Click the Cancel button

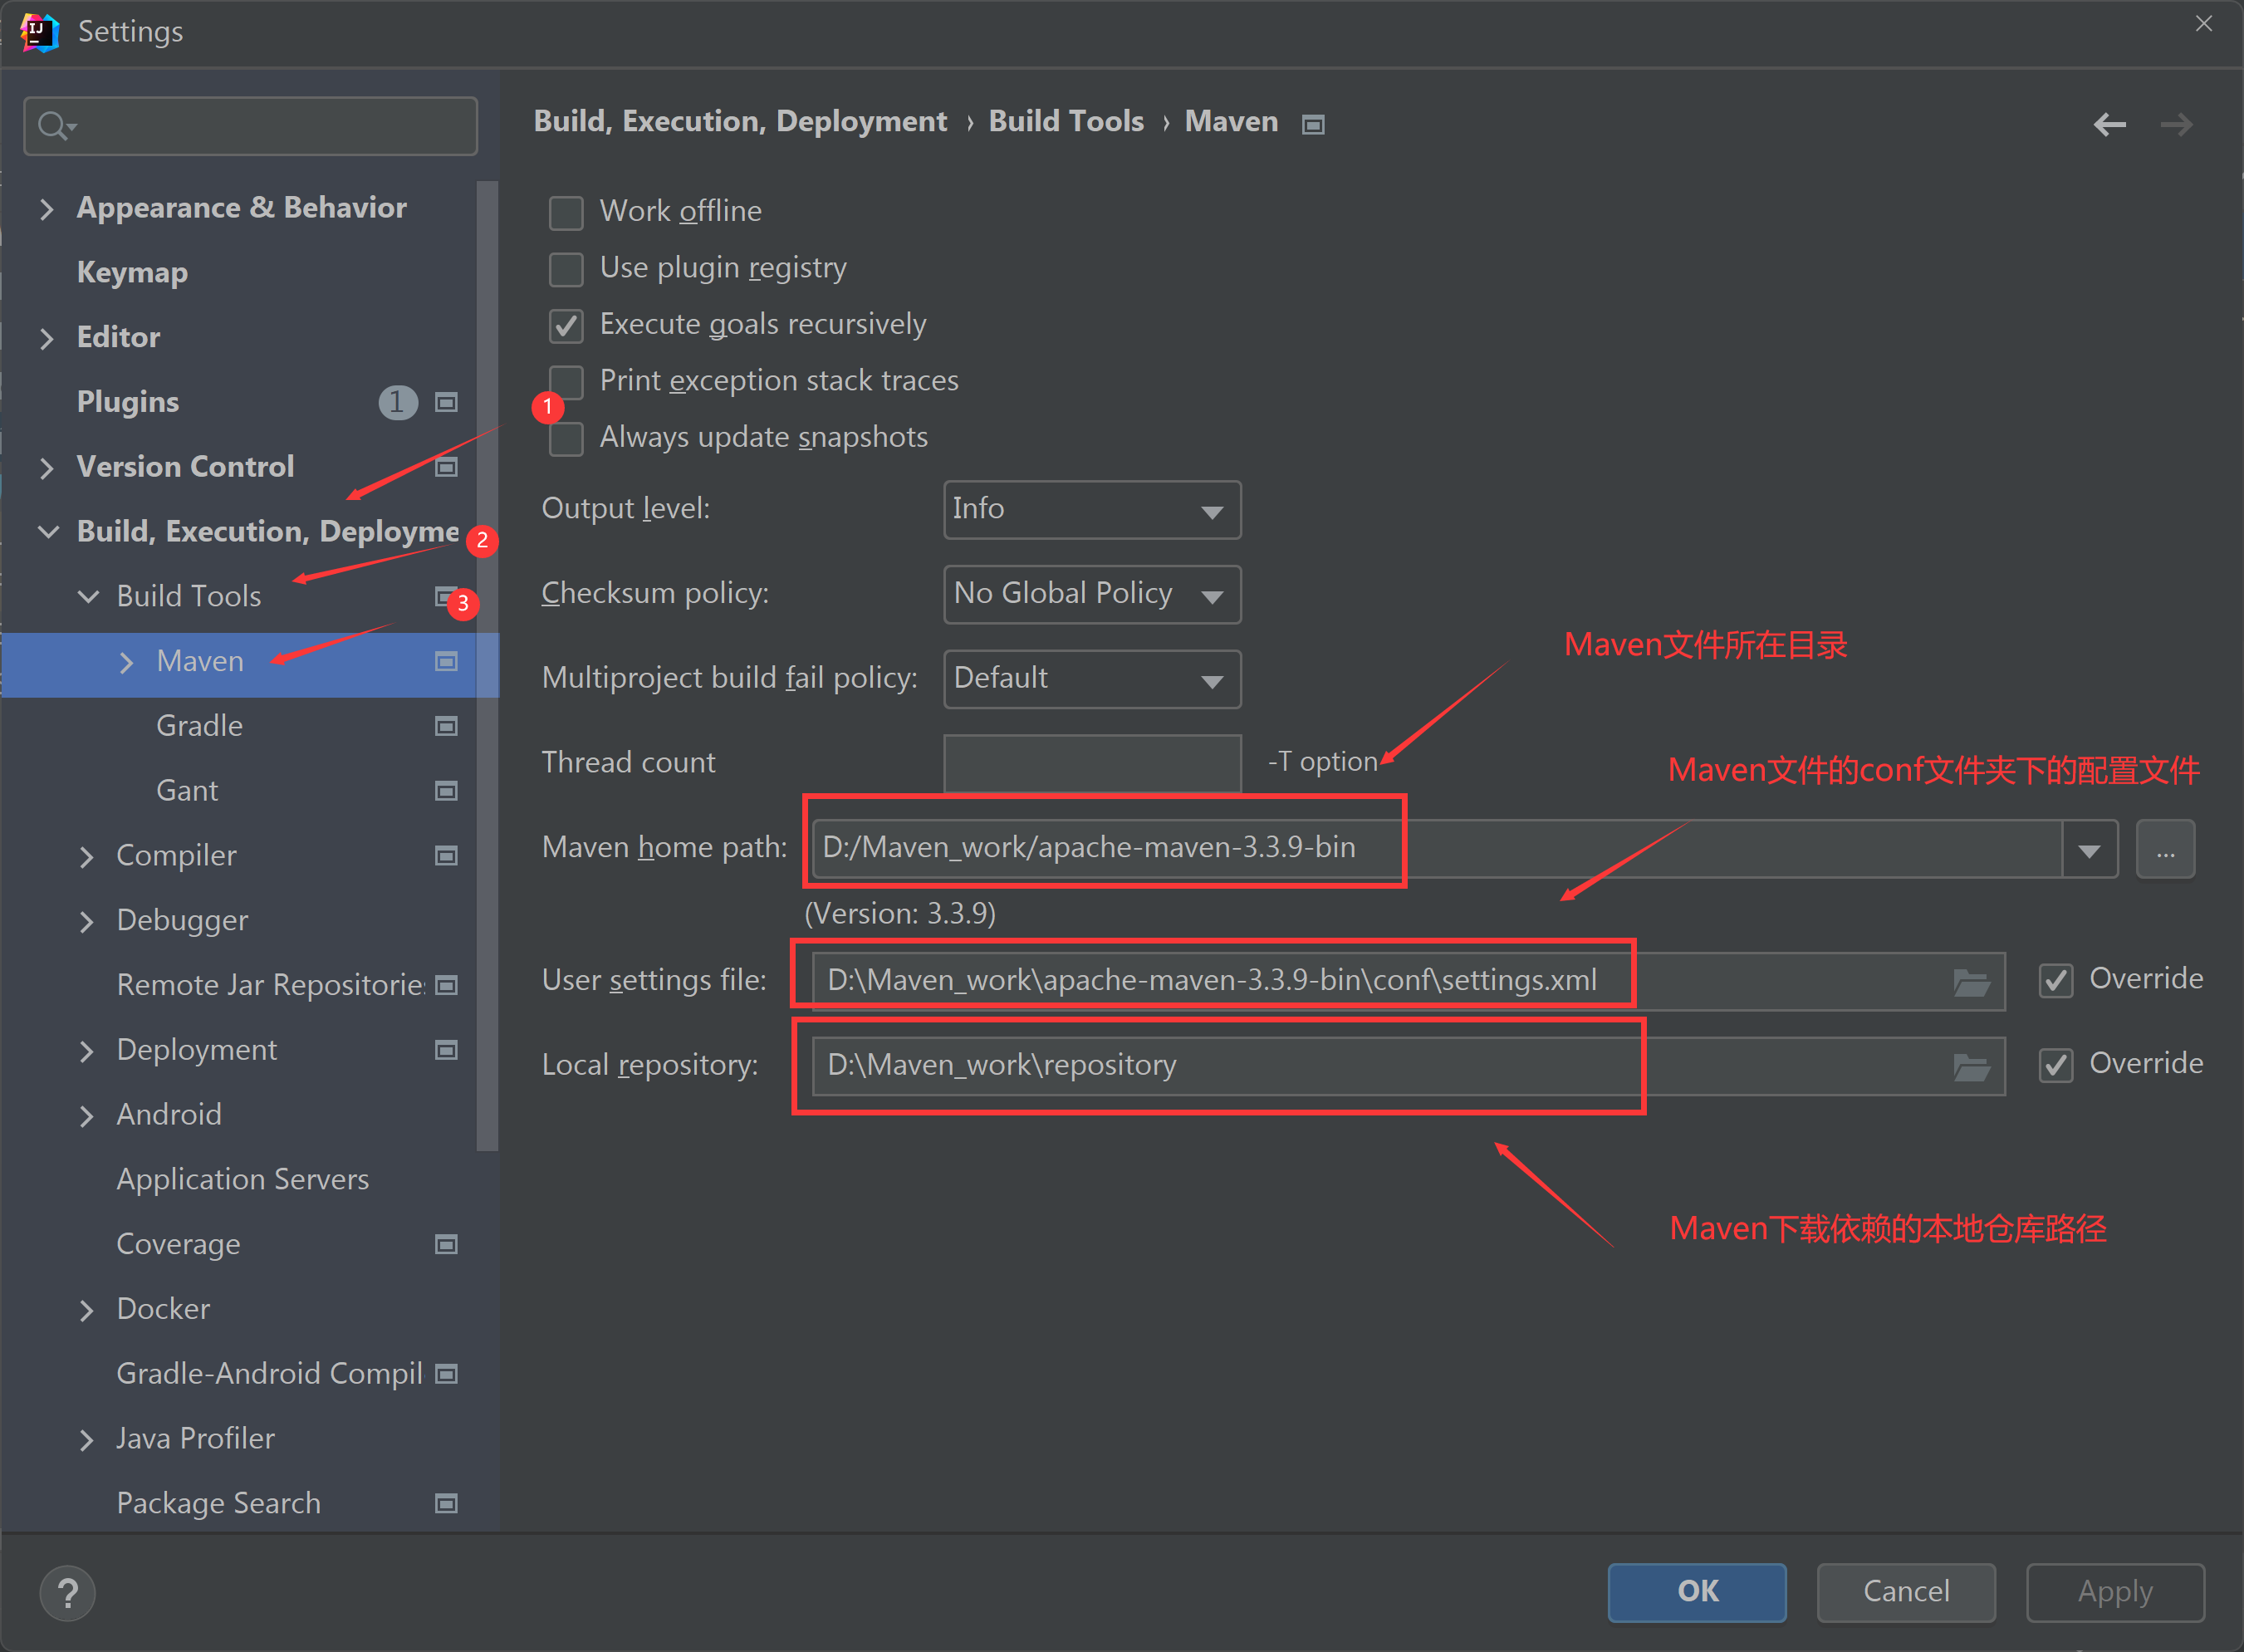pos(1905,1591)
